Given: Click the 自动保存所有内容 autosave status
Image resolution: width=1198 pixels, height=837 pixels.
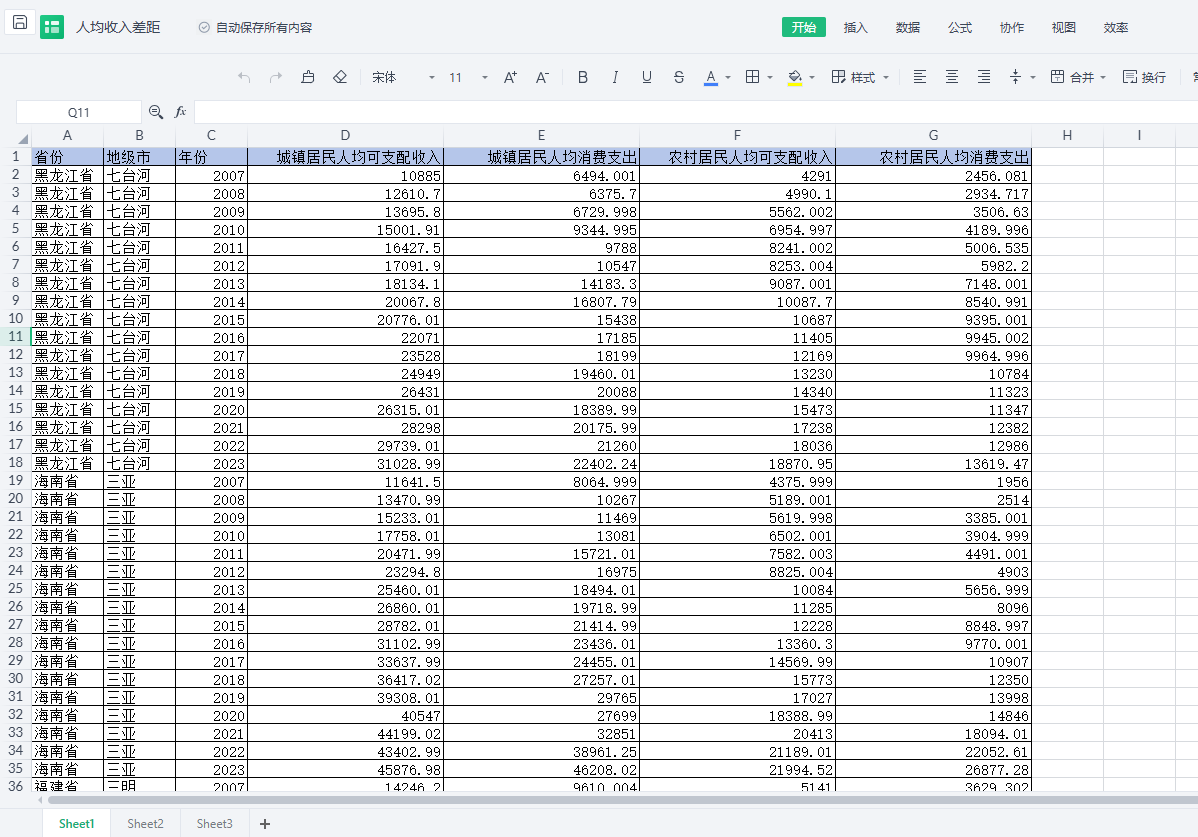Looking at the screenshot, I should click(x=255, y=27).
